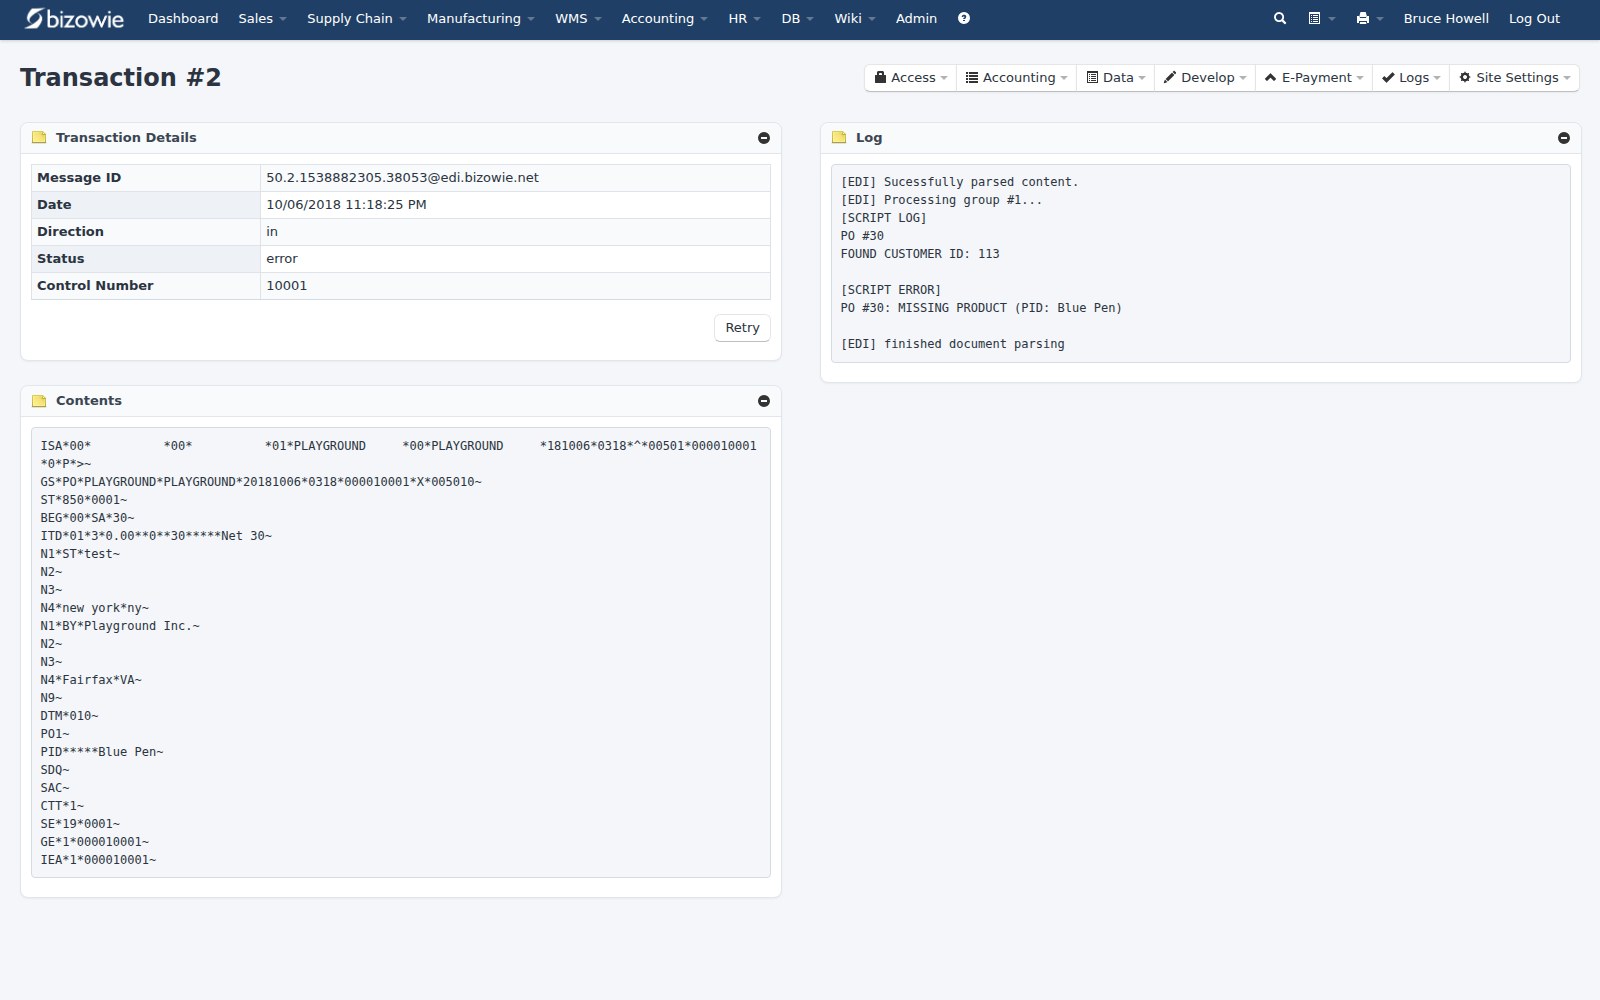
Task: Click Log Out
Action: point(1534,18)
